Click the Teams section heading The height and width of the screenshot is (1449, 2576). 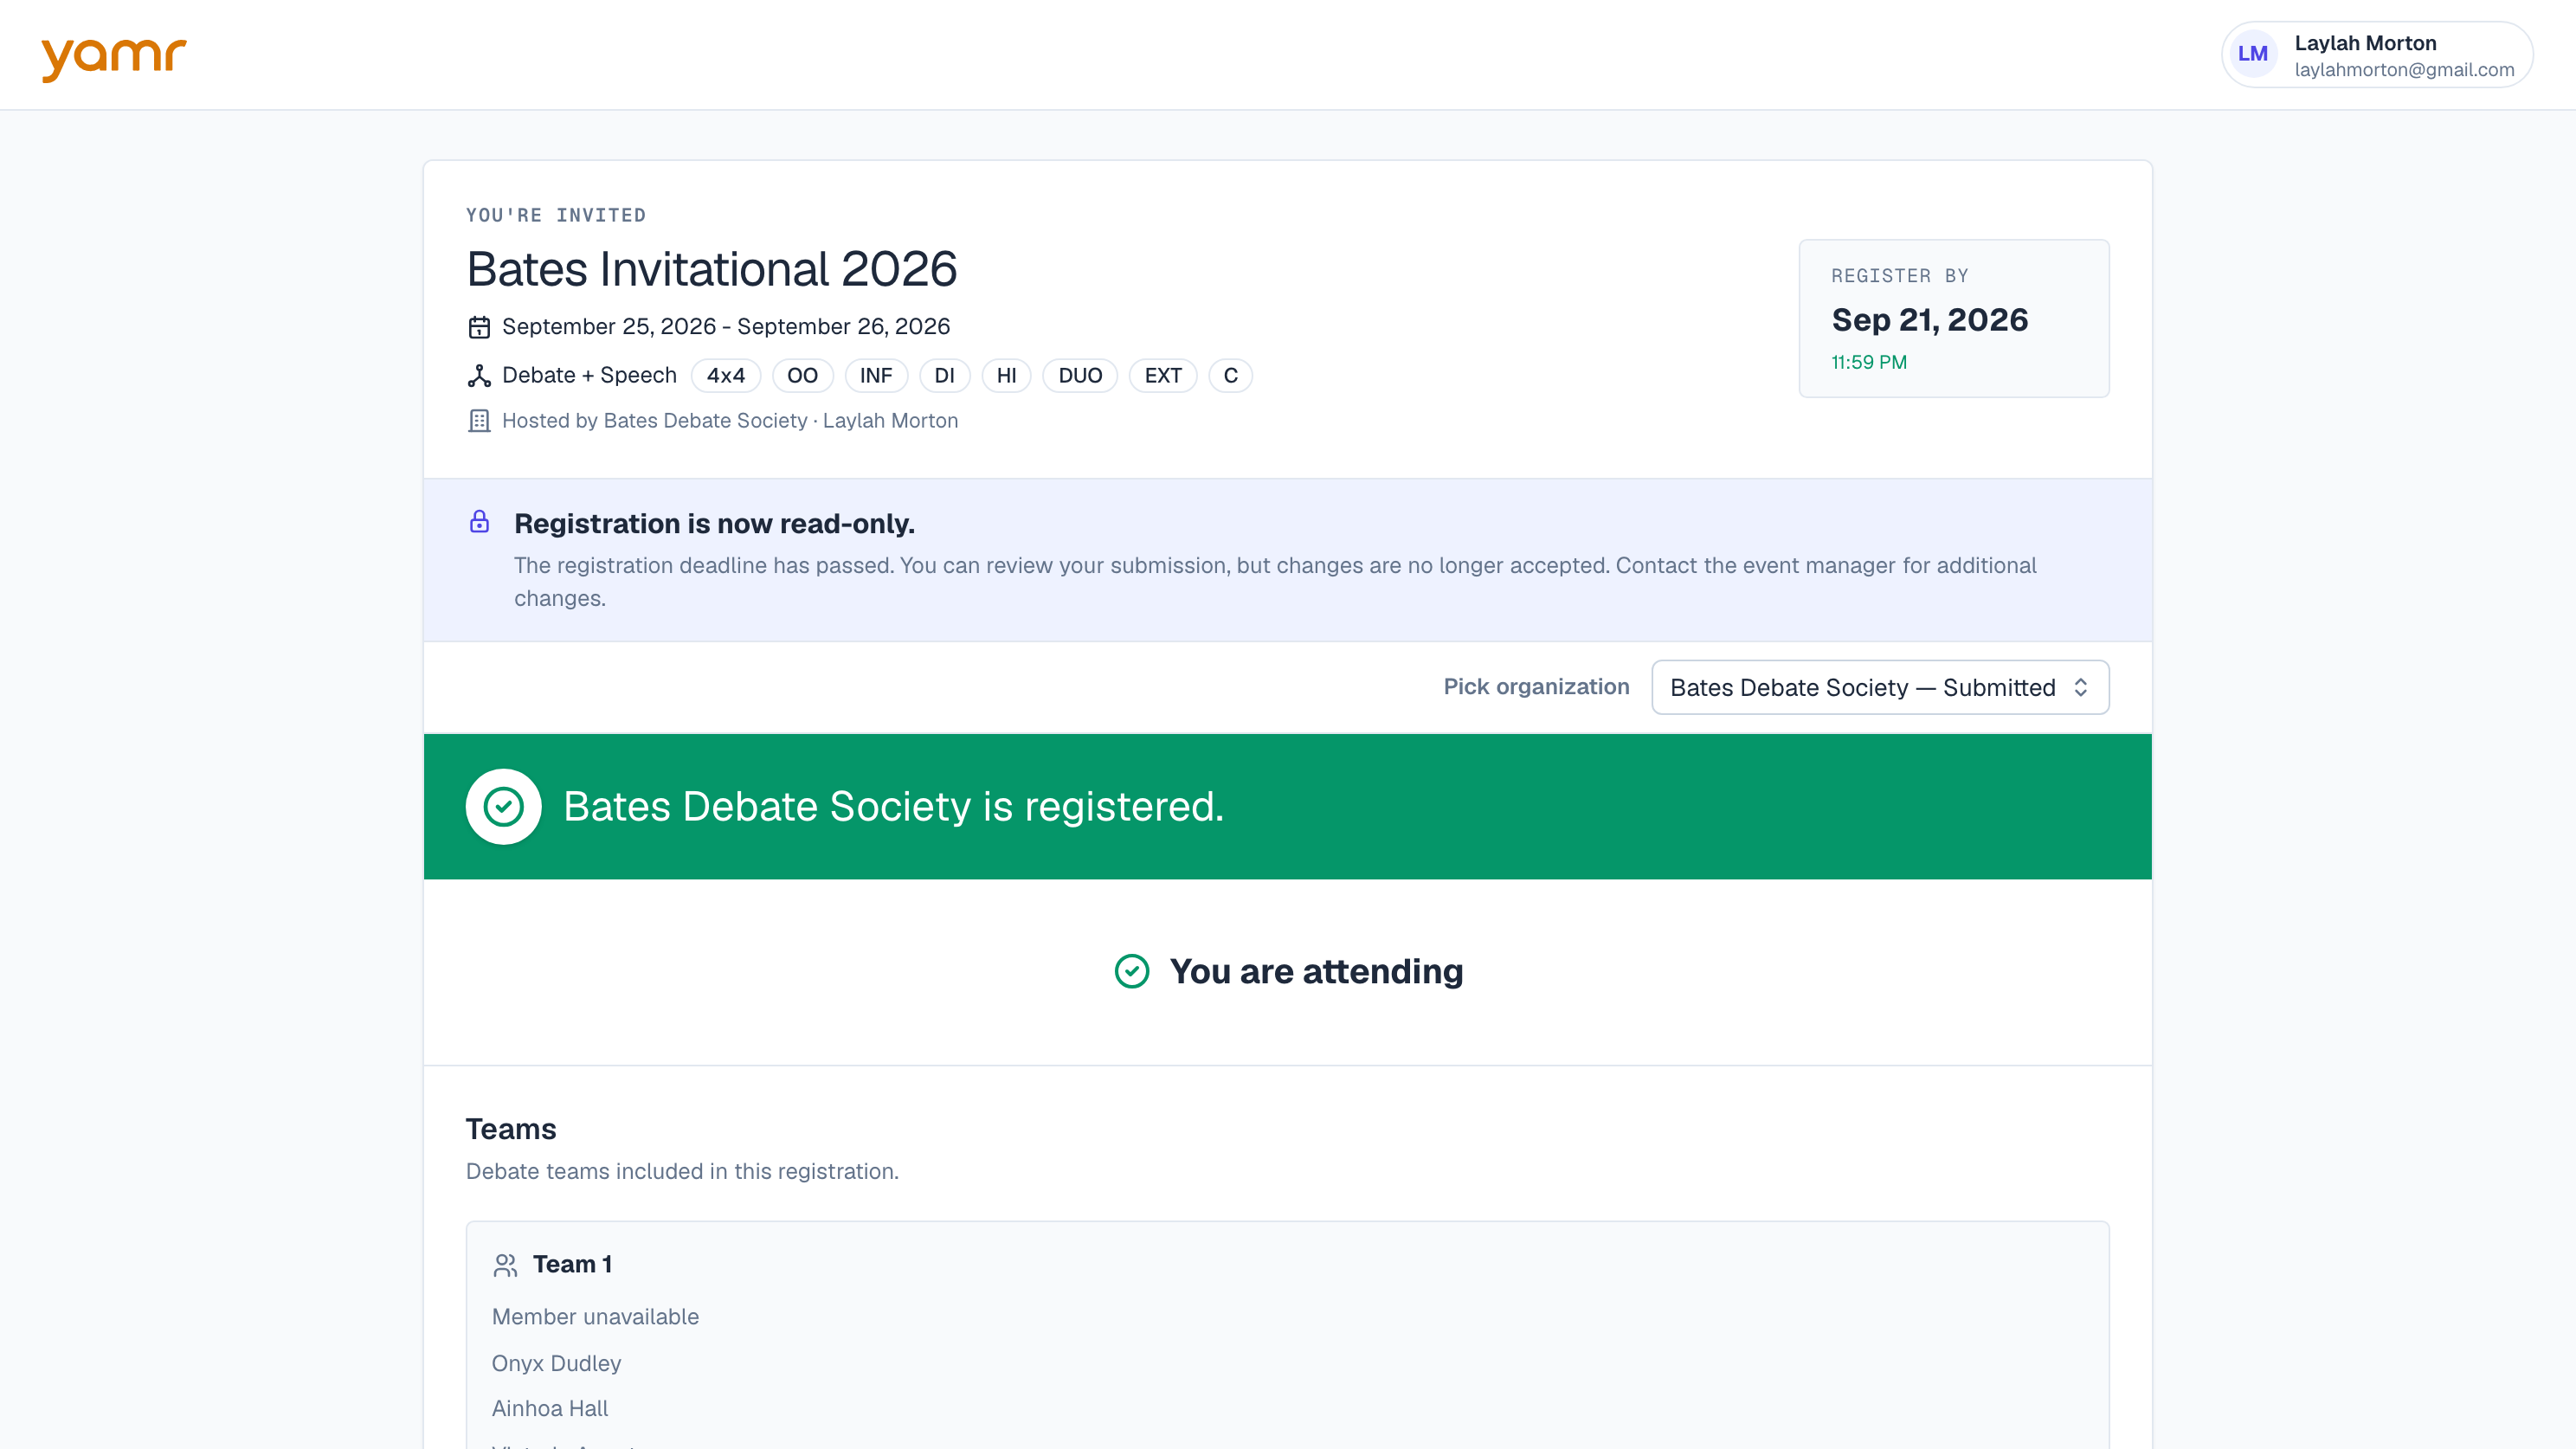pos(511,1129)
